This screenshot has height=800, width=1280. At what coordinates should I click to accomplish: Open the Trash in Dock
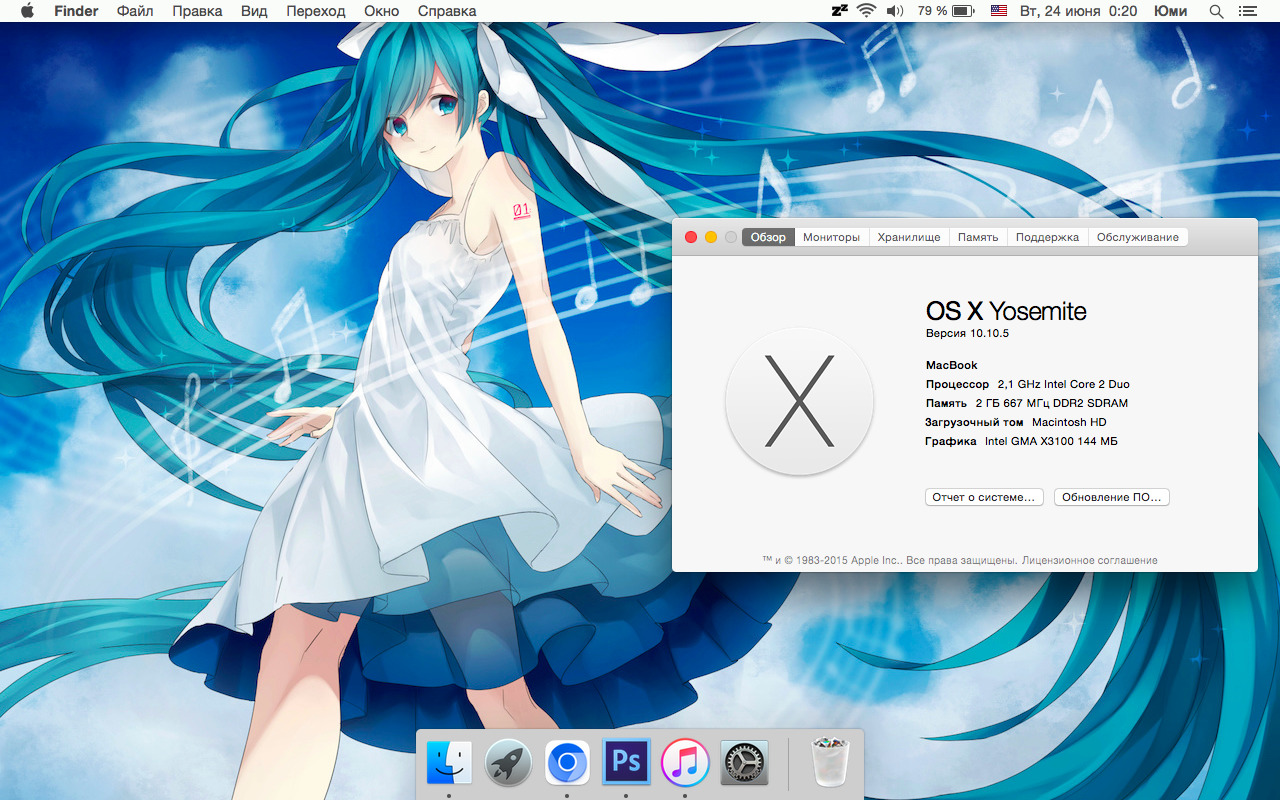tap(830, 763)
